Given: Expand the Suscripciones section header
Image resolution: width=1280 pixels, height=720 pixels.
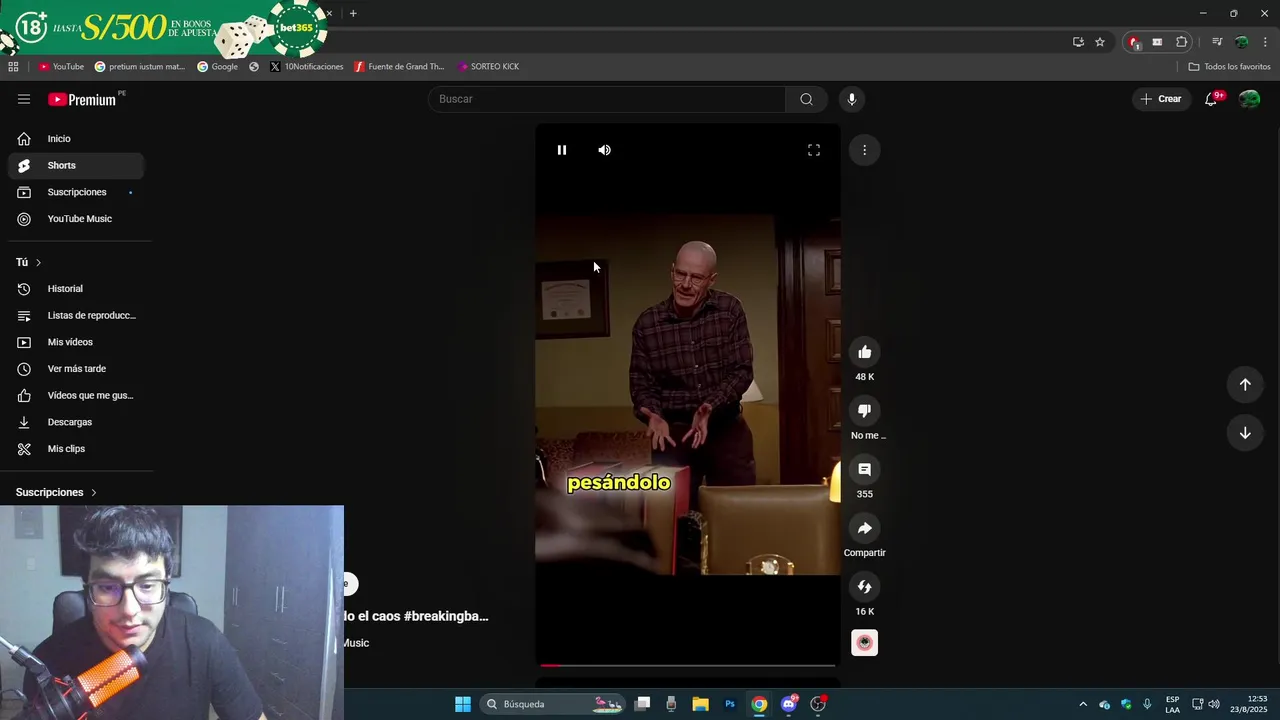Looking at the screenshot, I should tap(57, 492).
